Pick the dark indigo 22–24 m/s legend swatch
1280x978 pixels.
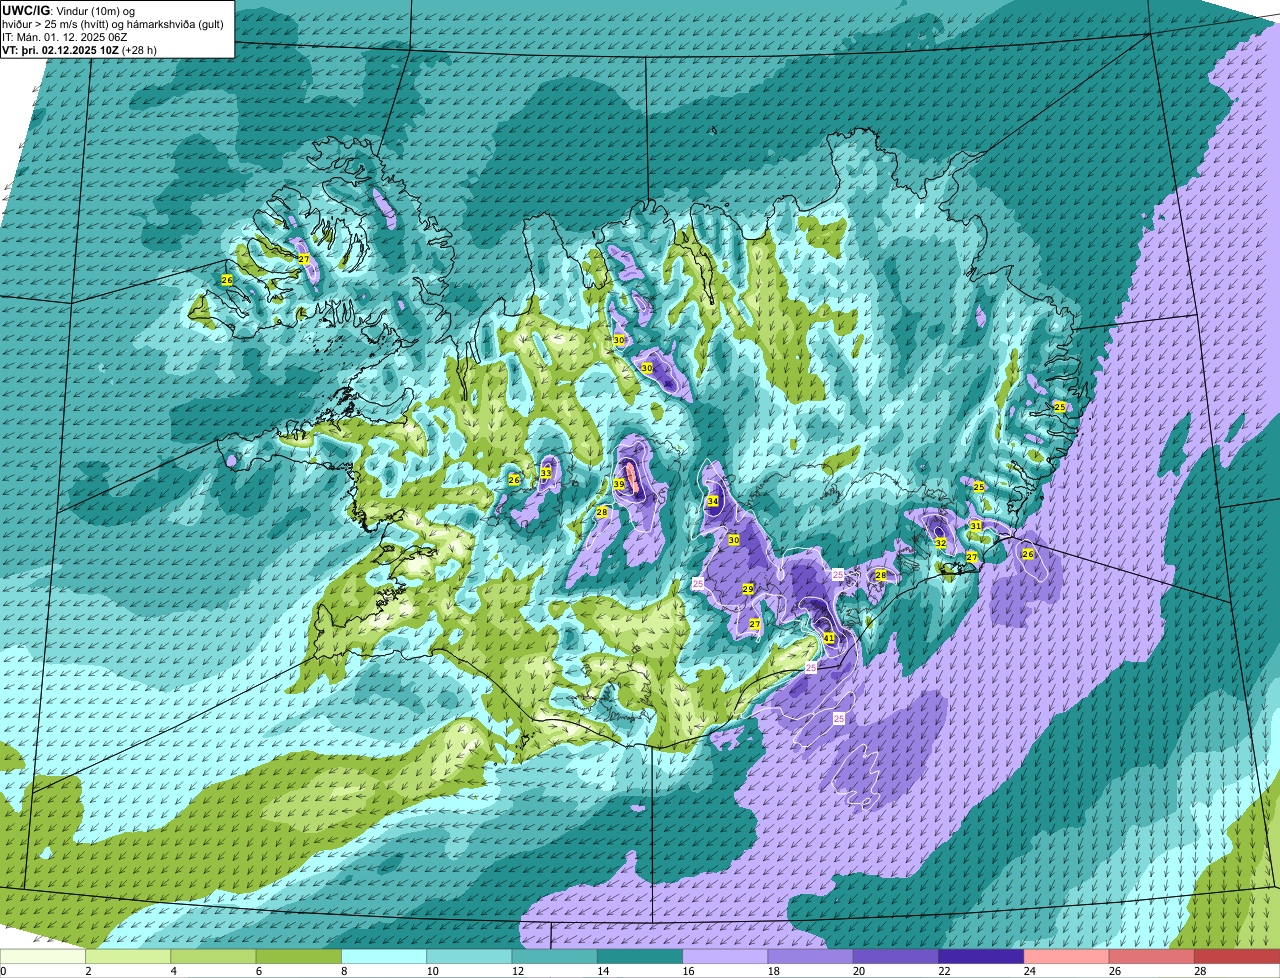pyautogui.click(x=981, y=956)
